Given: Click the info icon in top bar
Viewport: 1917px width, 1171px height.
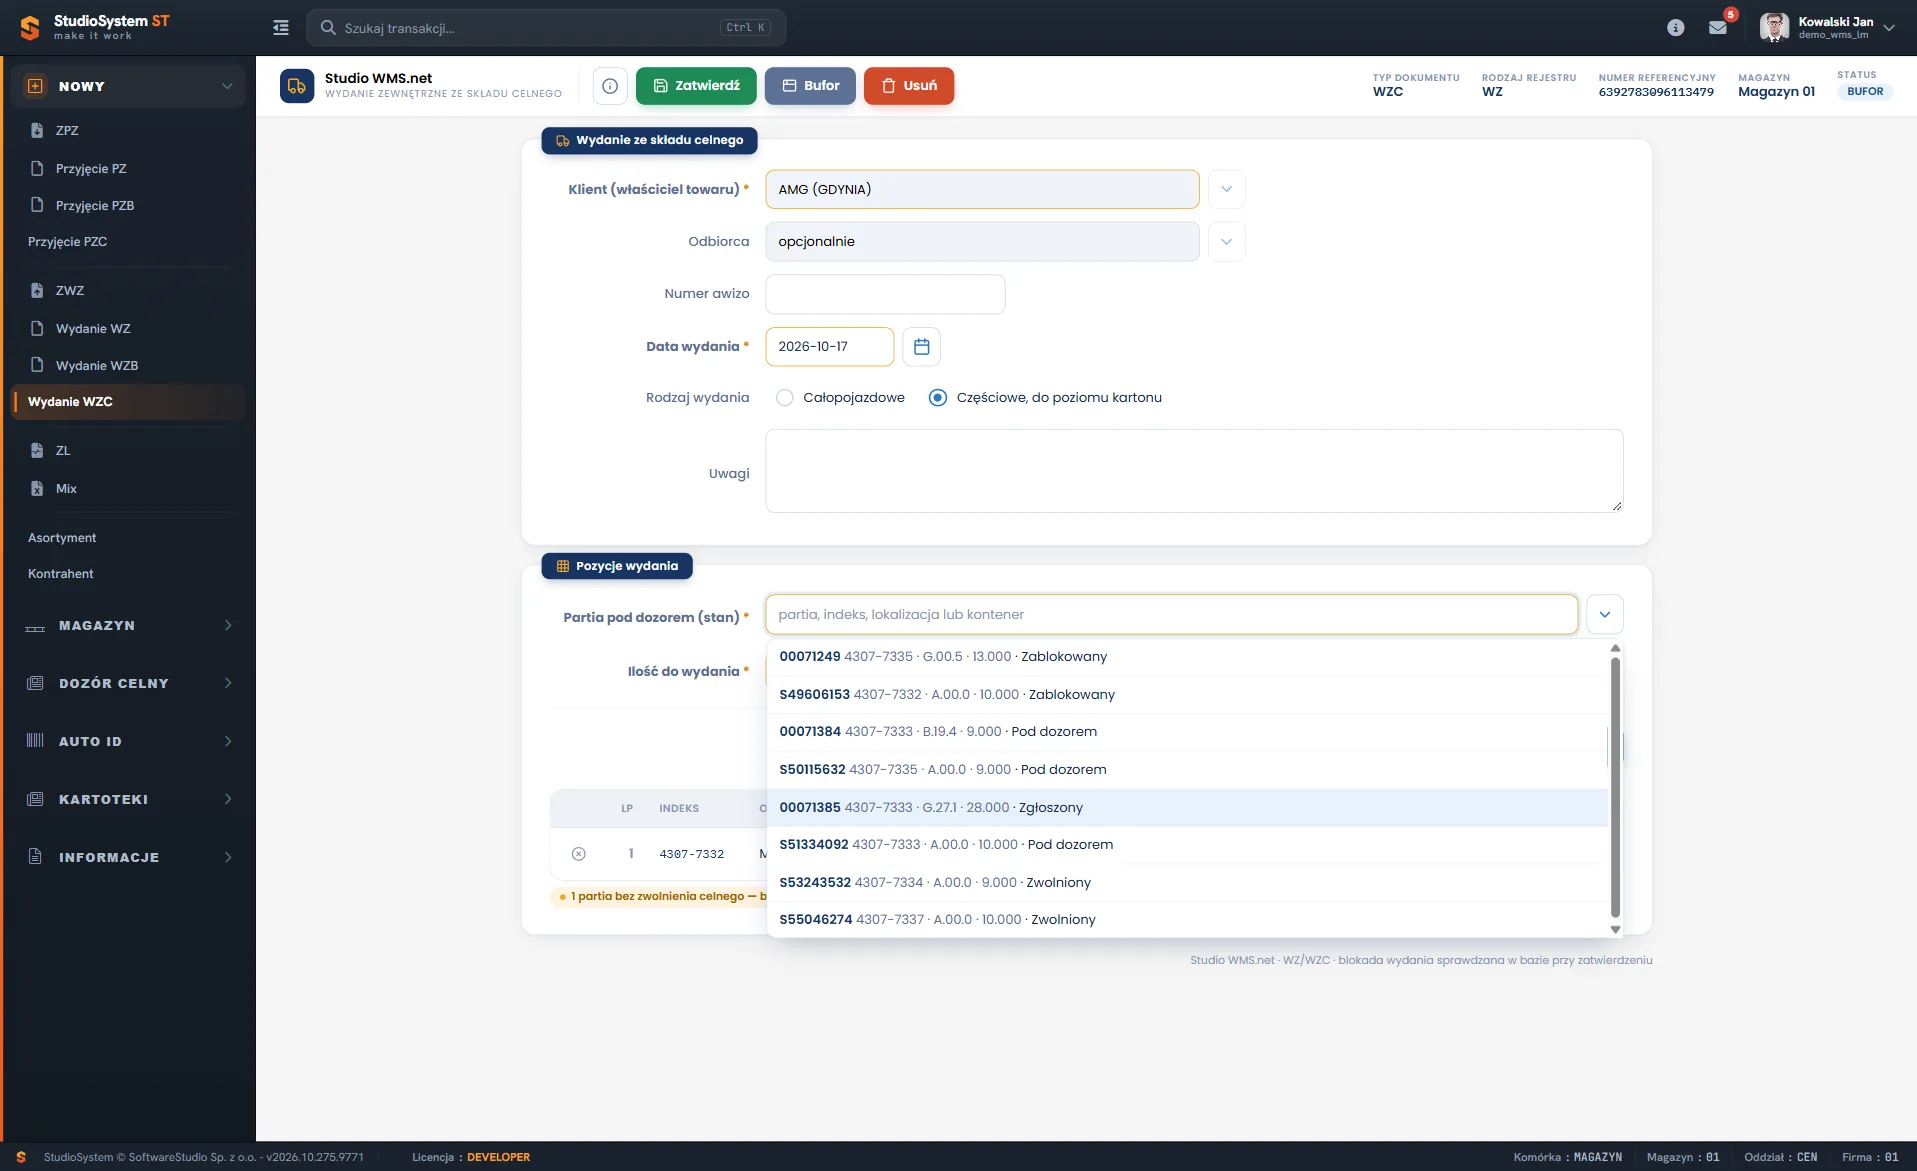Looking at the screenshot, I should coord(1676,28).
